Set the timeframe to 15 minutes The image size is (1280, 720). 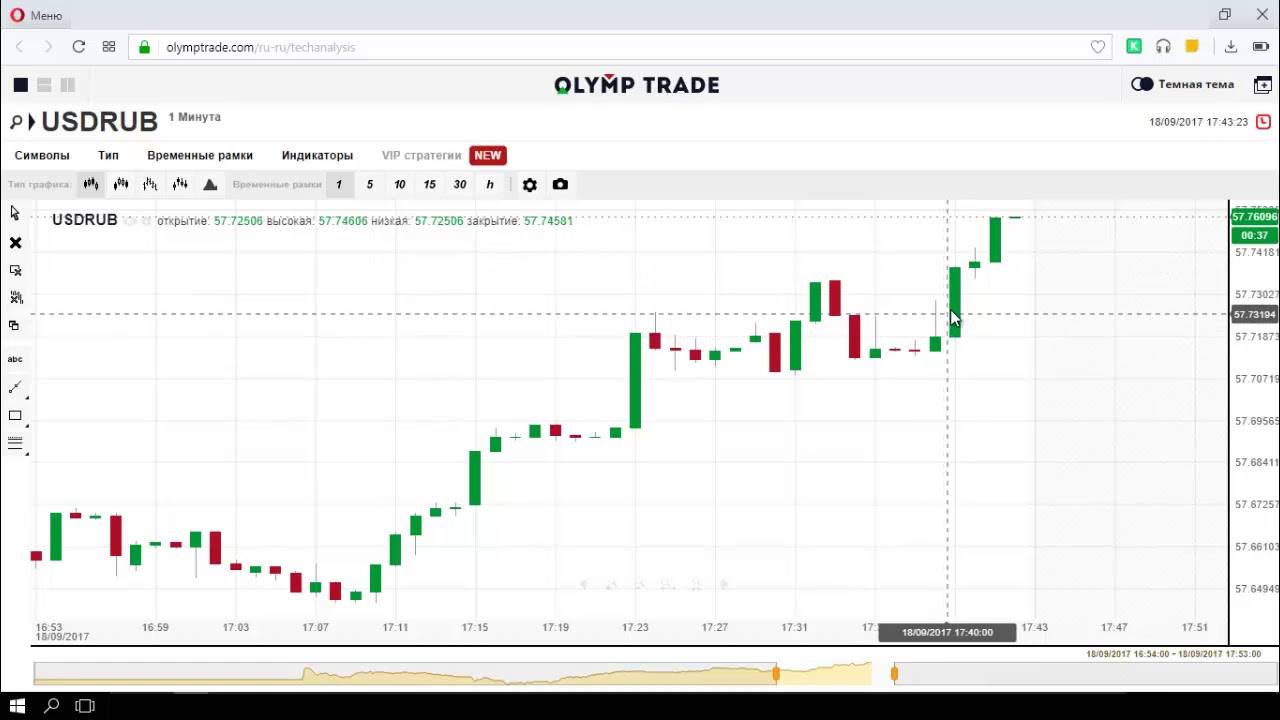(x=429, y=184)
